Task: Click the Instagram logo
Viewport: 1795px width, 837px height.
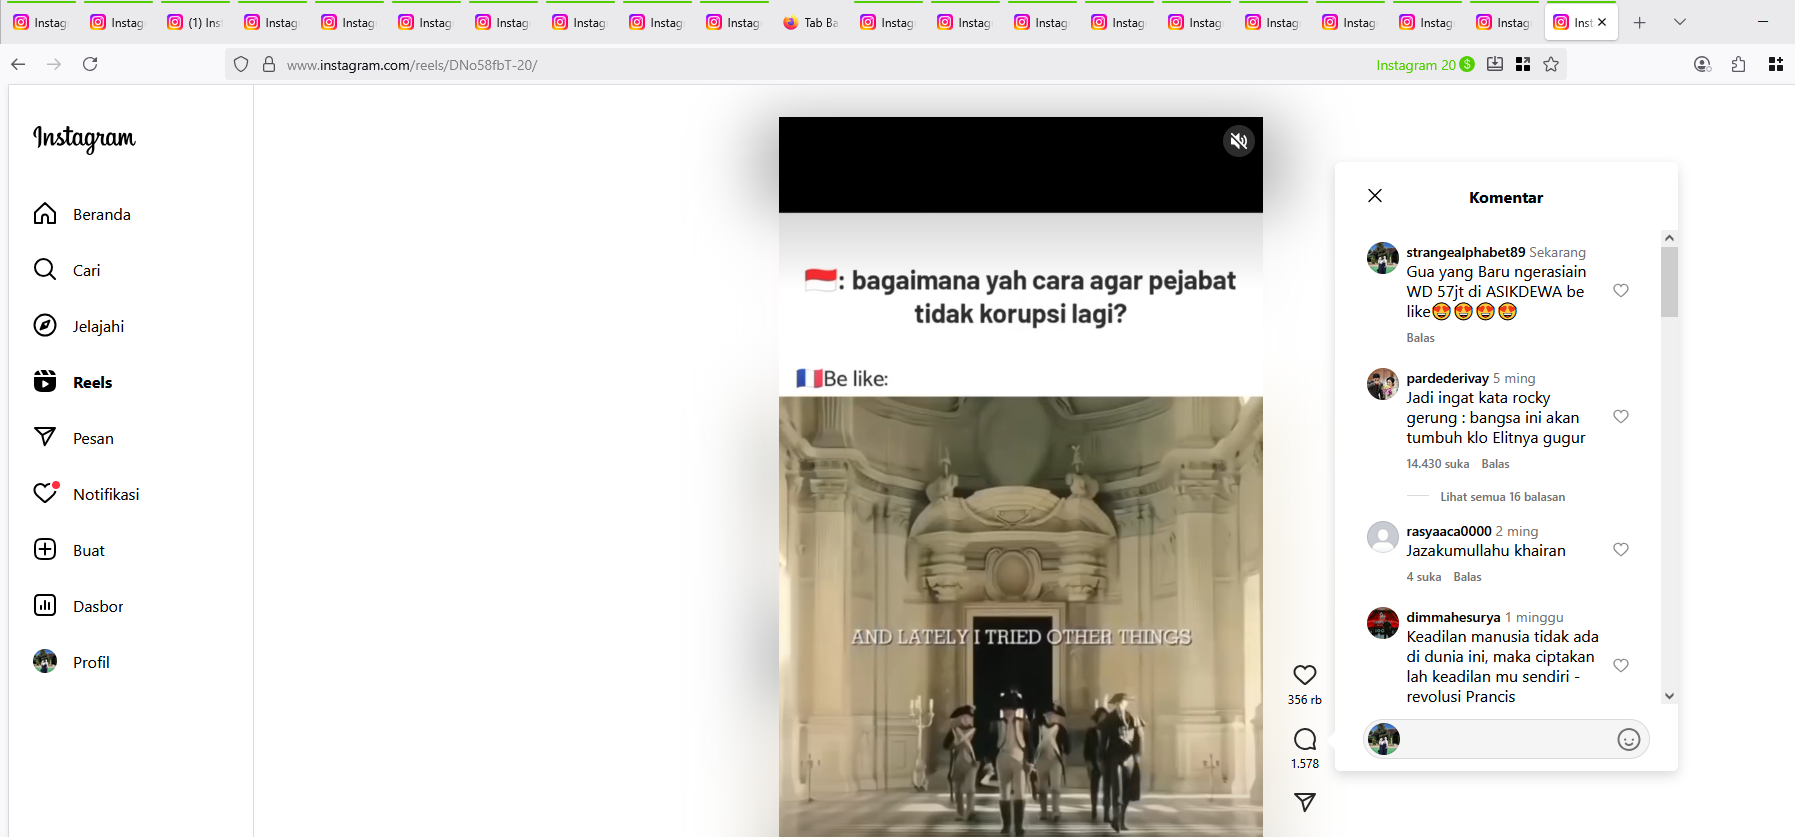Action: (84, 138)
